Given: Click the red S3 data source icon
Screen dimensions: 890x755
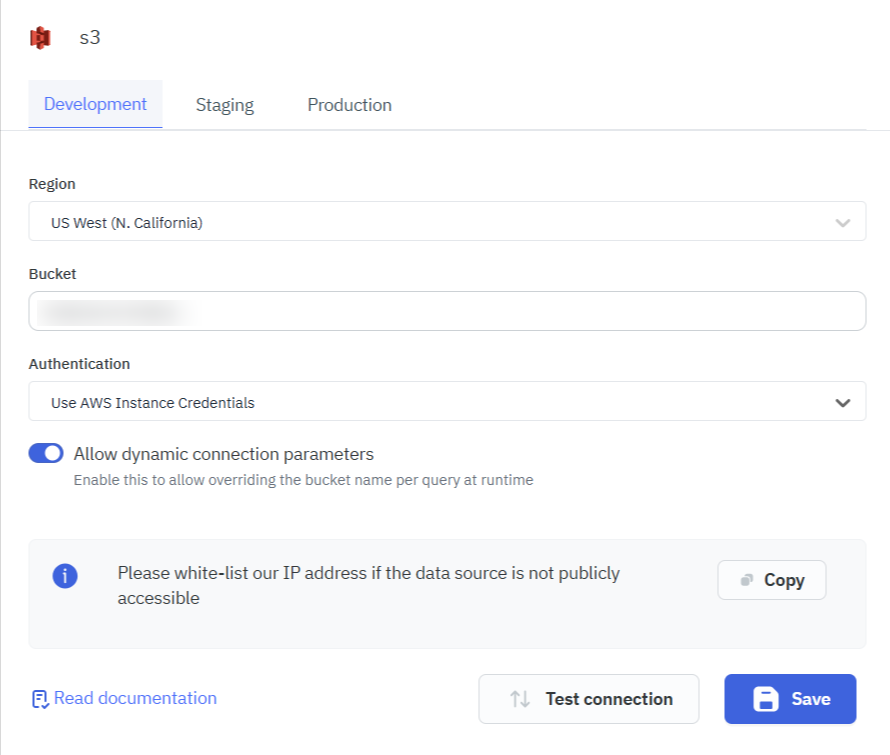Looking at the screenshot, I should (40, 37).
